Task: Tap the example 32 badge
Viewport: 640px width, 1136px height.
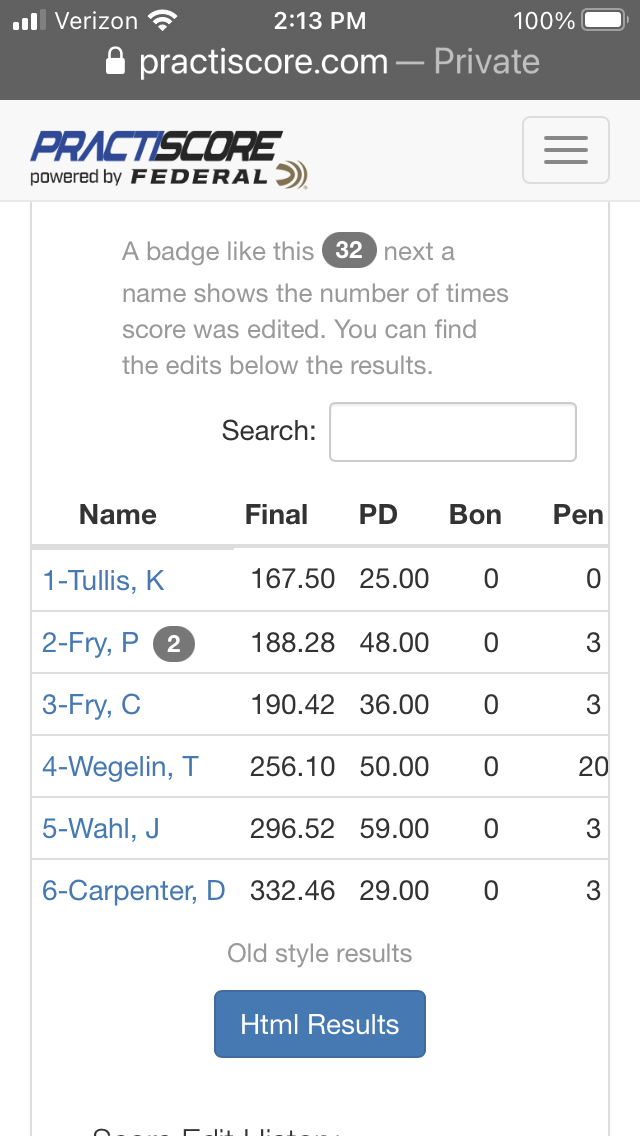Action: [x=349, y=251]
